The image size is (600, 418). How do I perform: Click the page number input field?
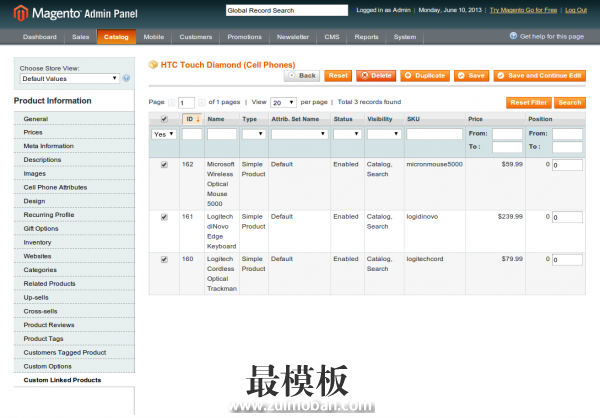(186, 103)
